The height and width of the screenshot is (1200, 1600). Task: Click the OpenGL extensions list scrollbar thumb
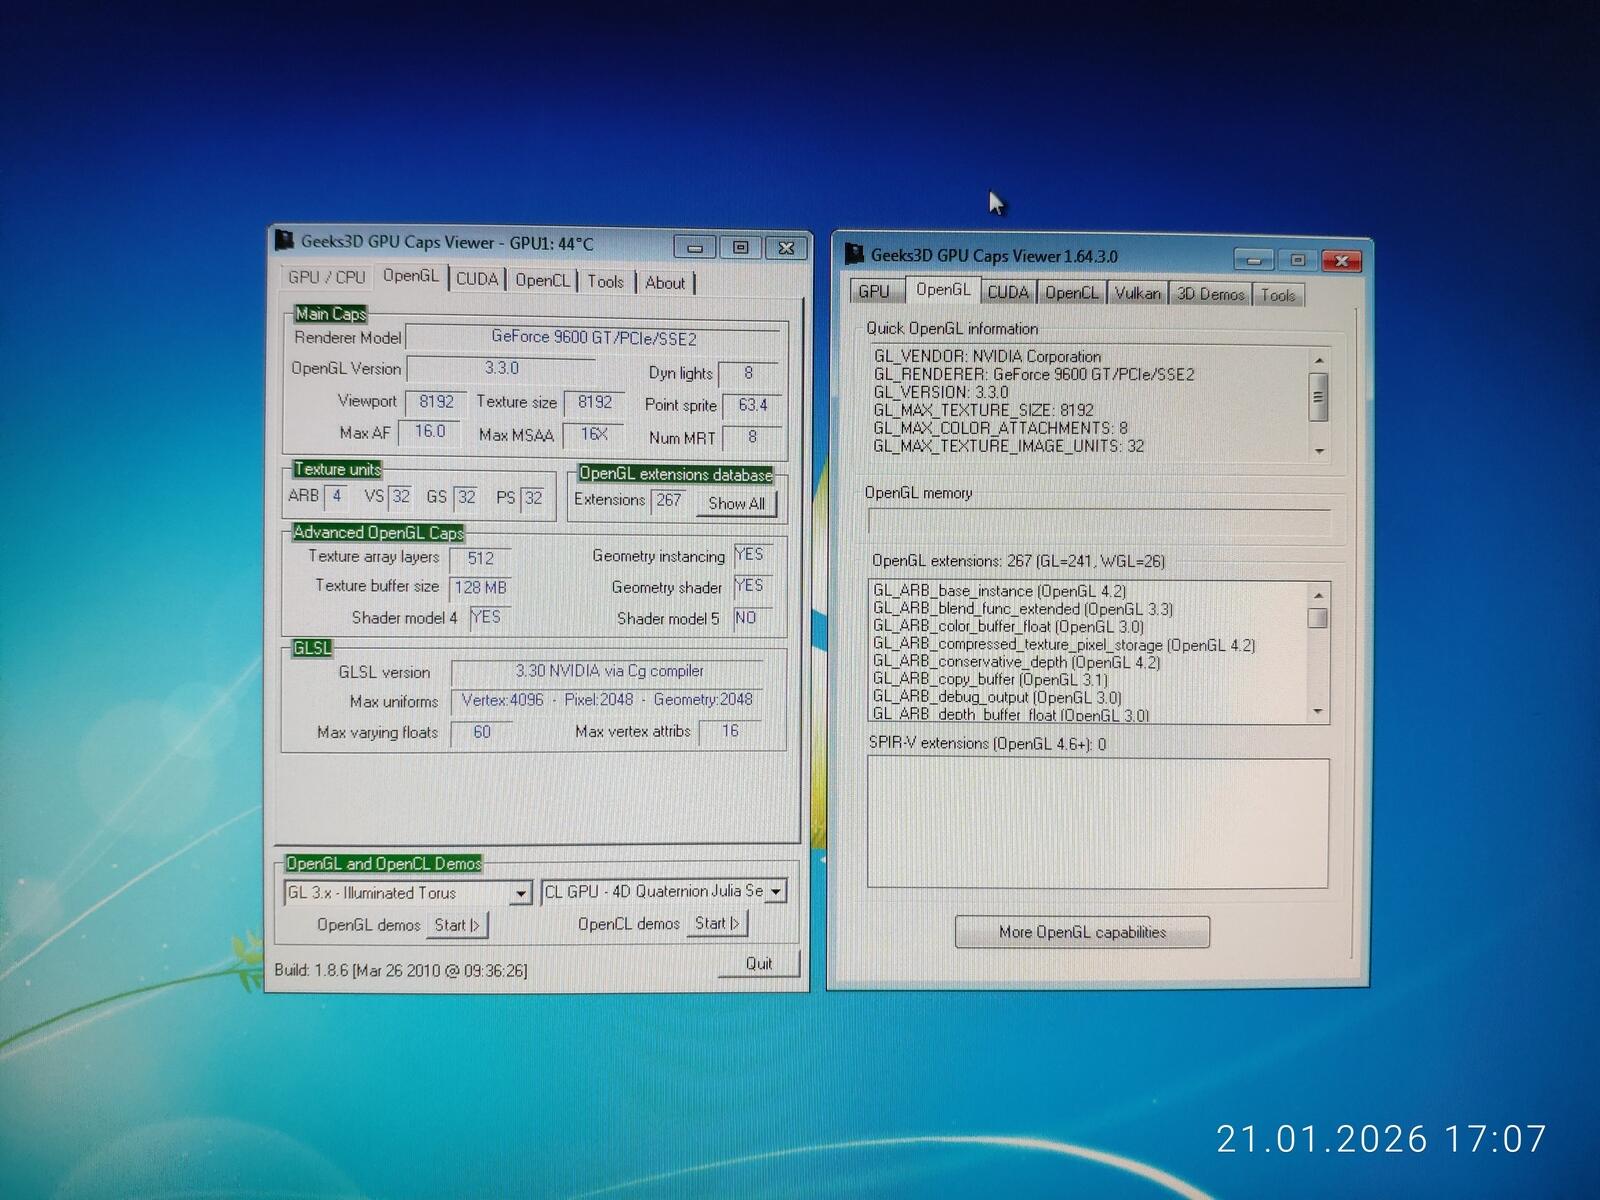pos(1318,618)
